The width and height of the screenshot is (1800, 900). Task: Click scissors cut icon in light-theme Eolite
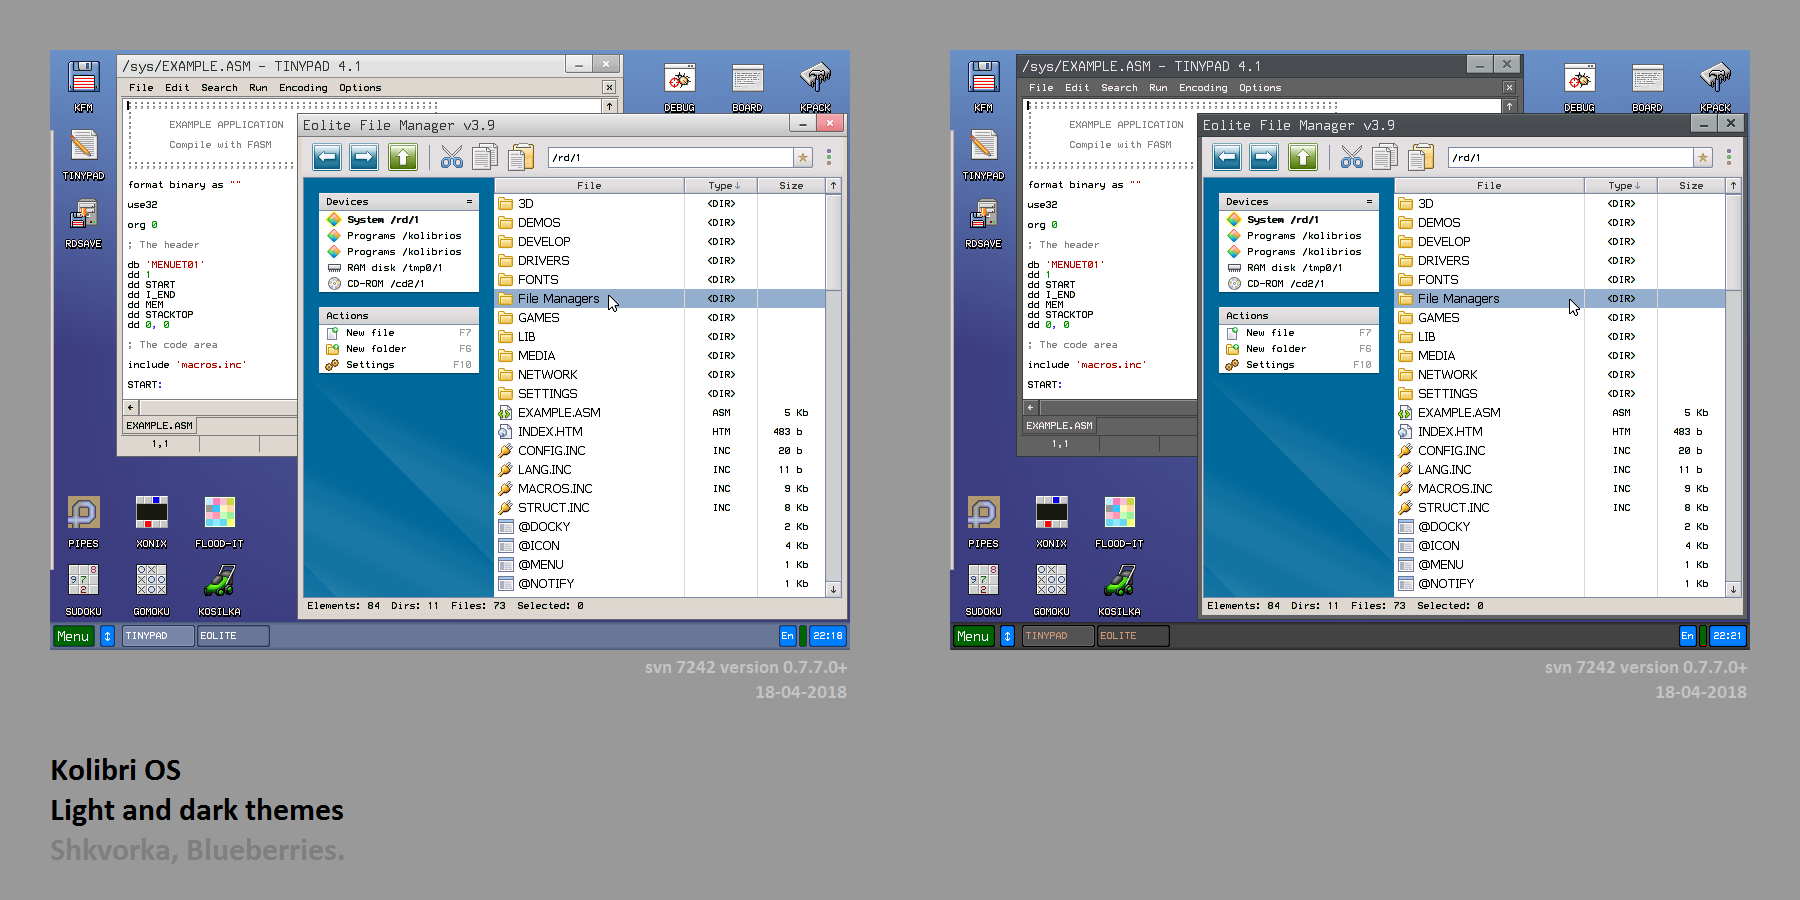[x=452, y=157]
